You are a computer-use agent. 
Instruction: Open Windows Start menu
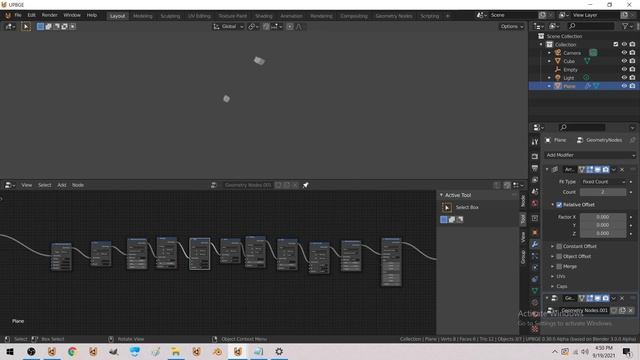(10, 351)
